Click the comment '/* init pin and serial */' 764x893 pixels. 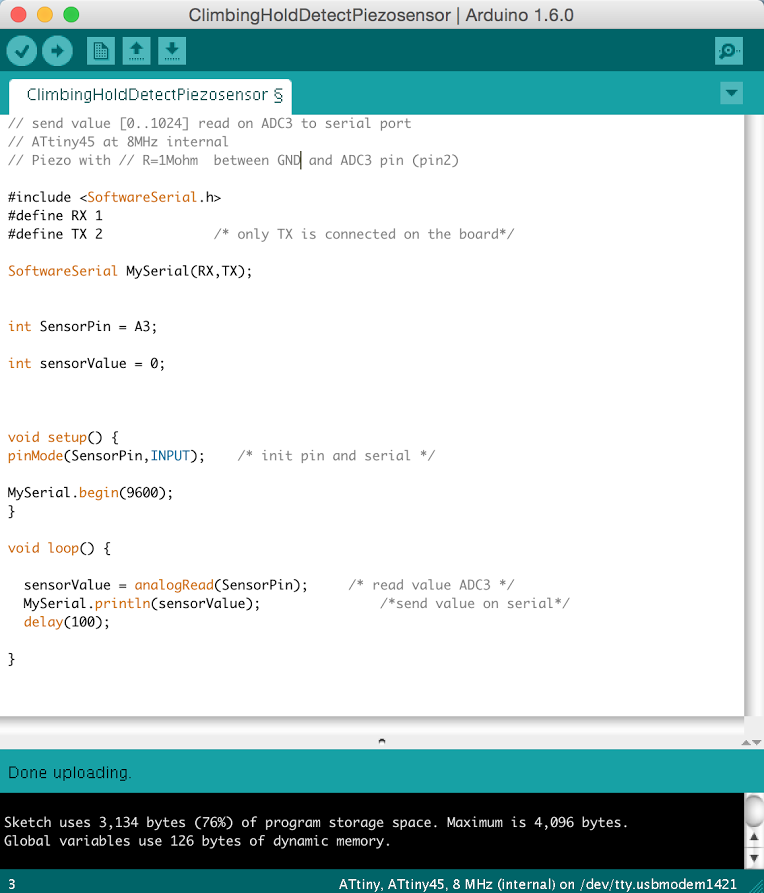[336, 456]
